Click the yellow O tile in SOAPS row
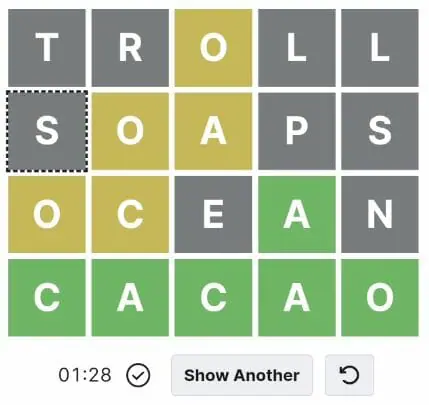Screen dimensions: 429x405 click(130, 131)
